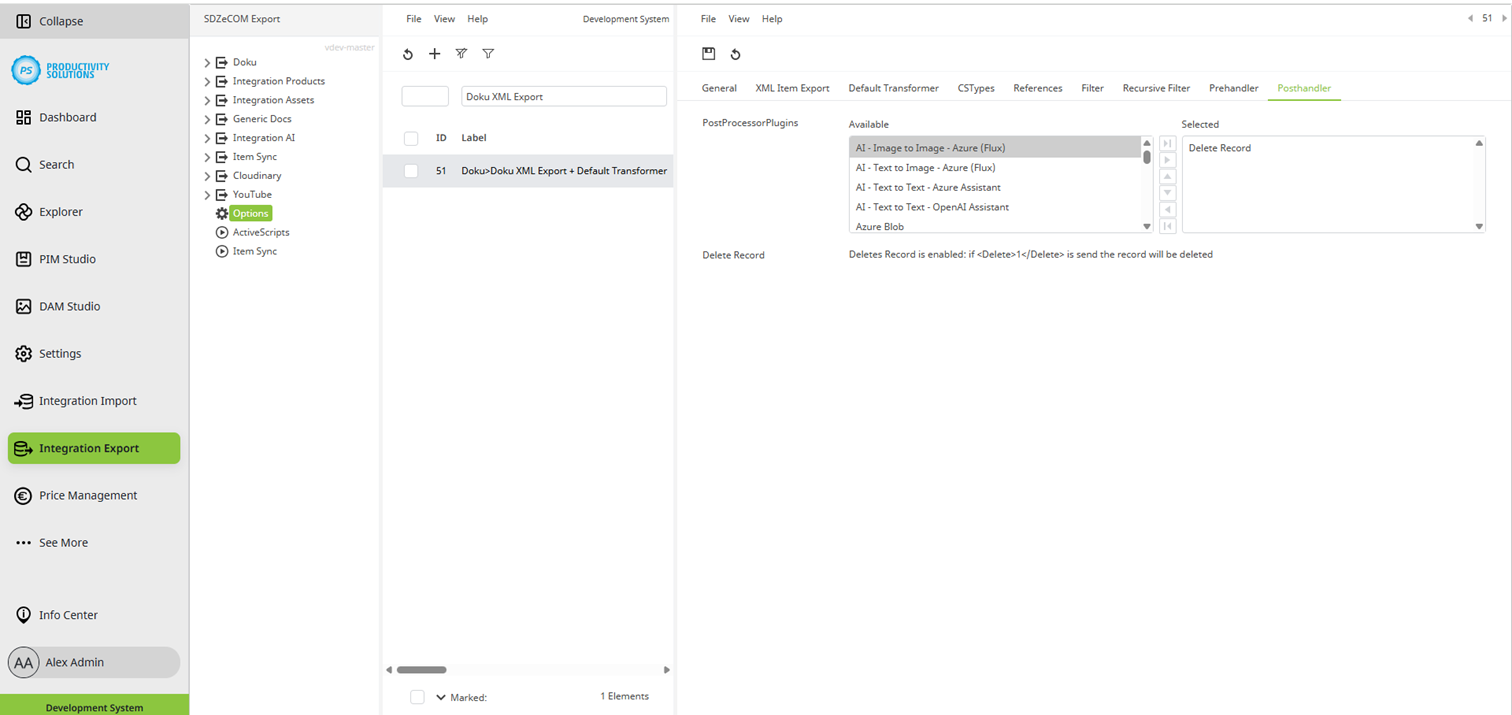Reload the Posthandler settings panel
1512x715 pixels.
point(737,54)
